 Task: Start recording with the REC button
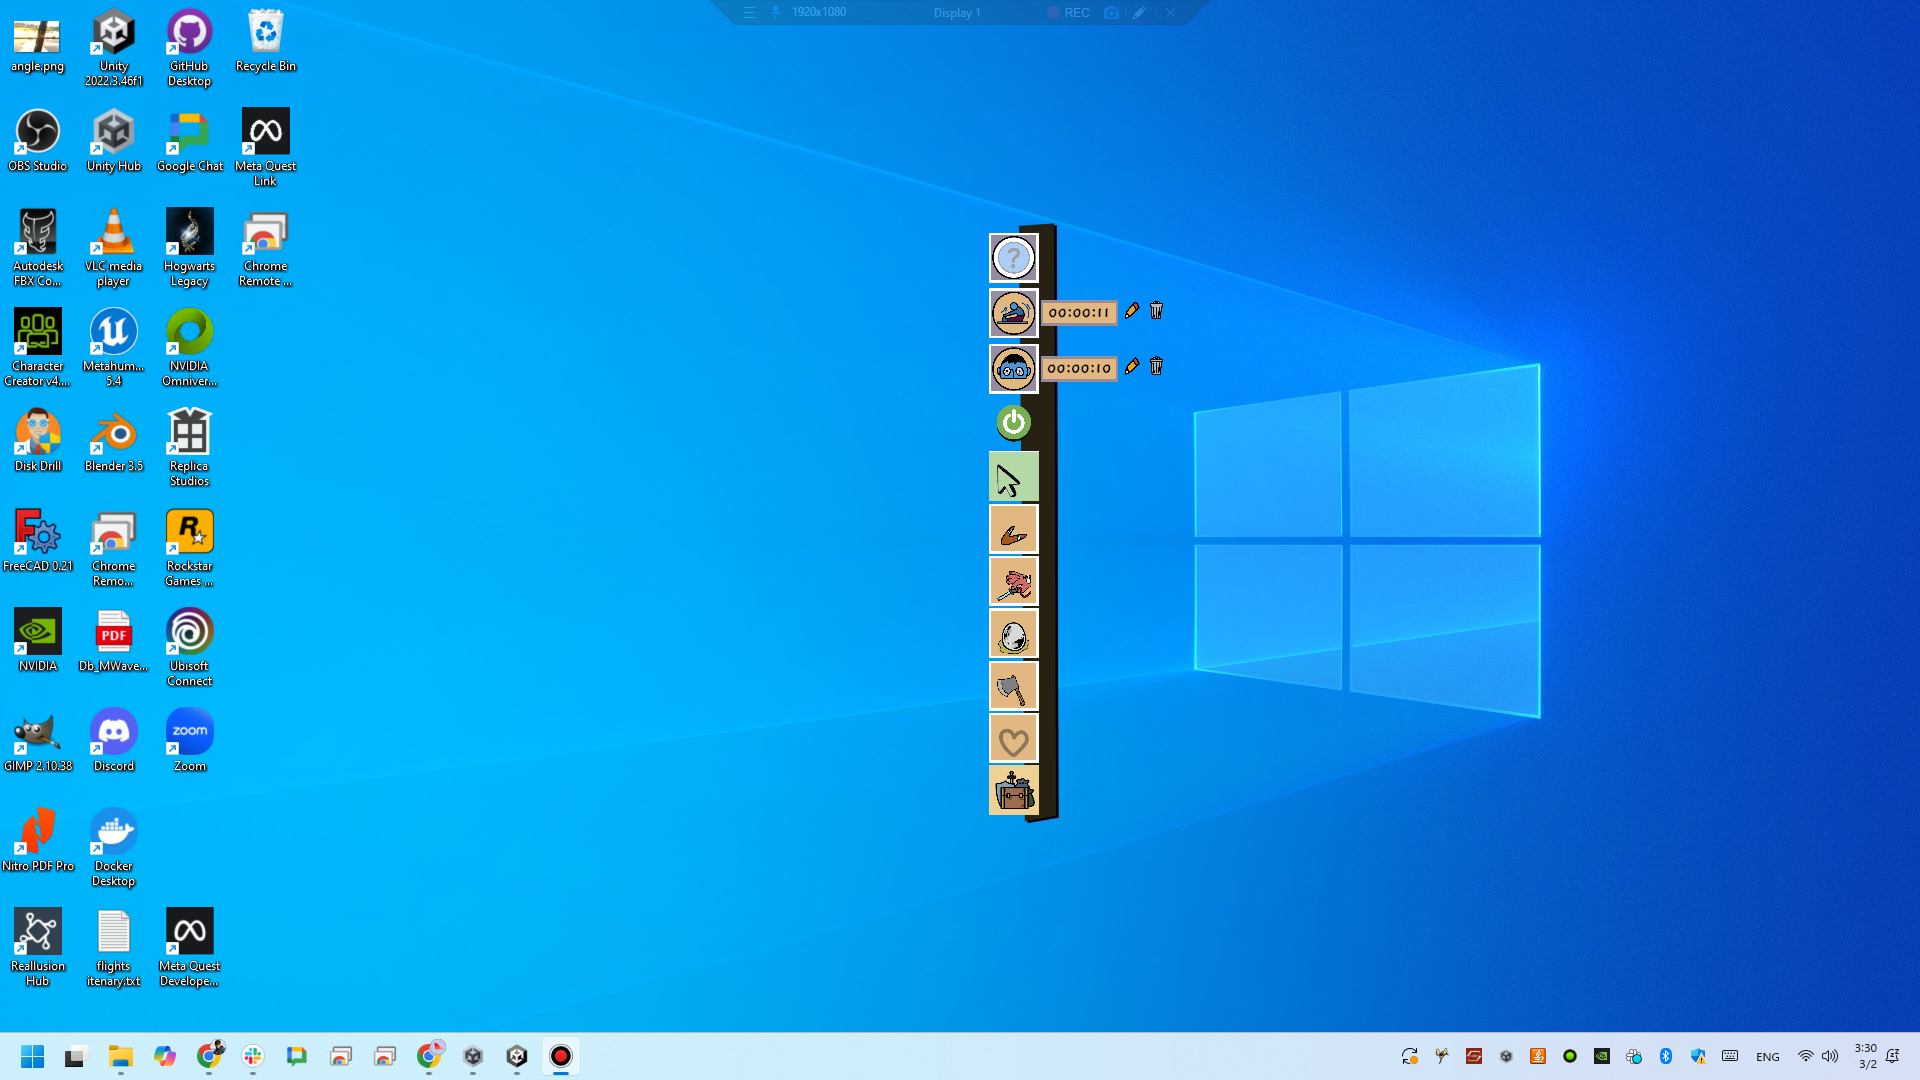pos(1068,12)
